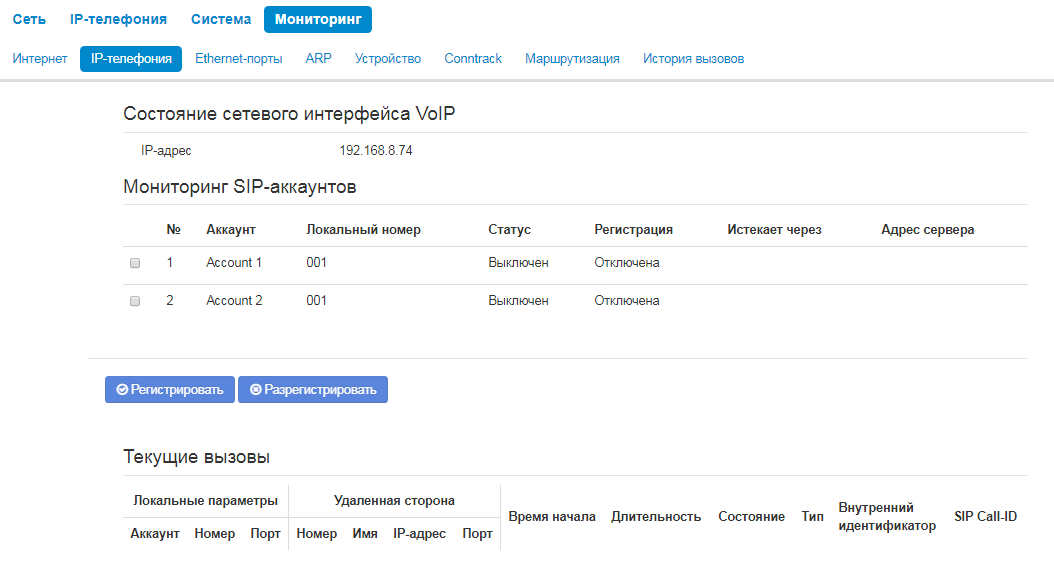Click the Account 1 name cell

point(234,263)
